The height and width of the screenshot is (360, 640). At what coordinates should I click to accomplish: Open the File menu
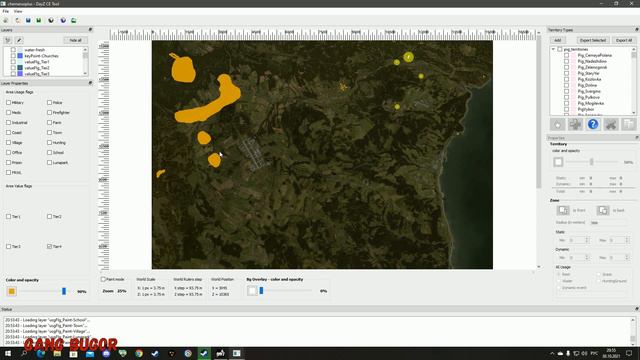(x=5, y=11)
